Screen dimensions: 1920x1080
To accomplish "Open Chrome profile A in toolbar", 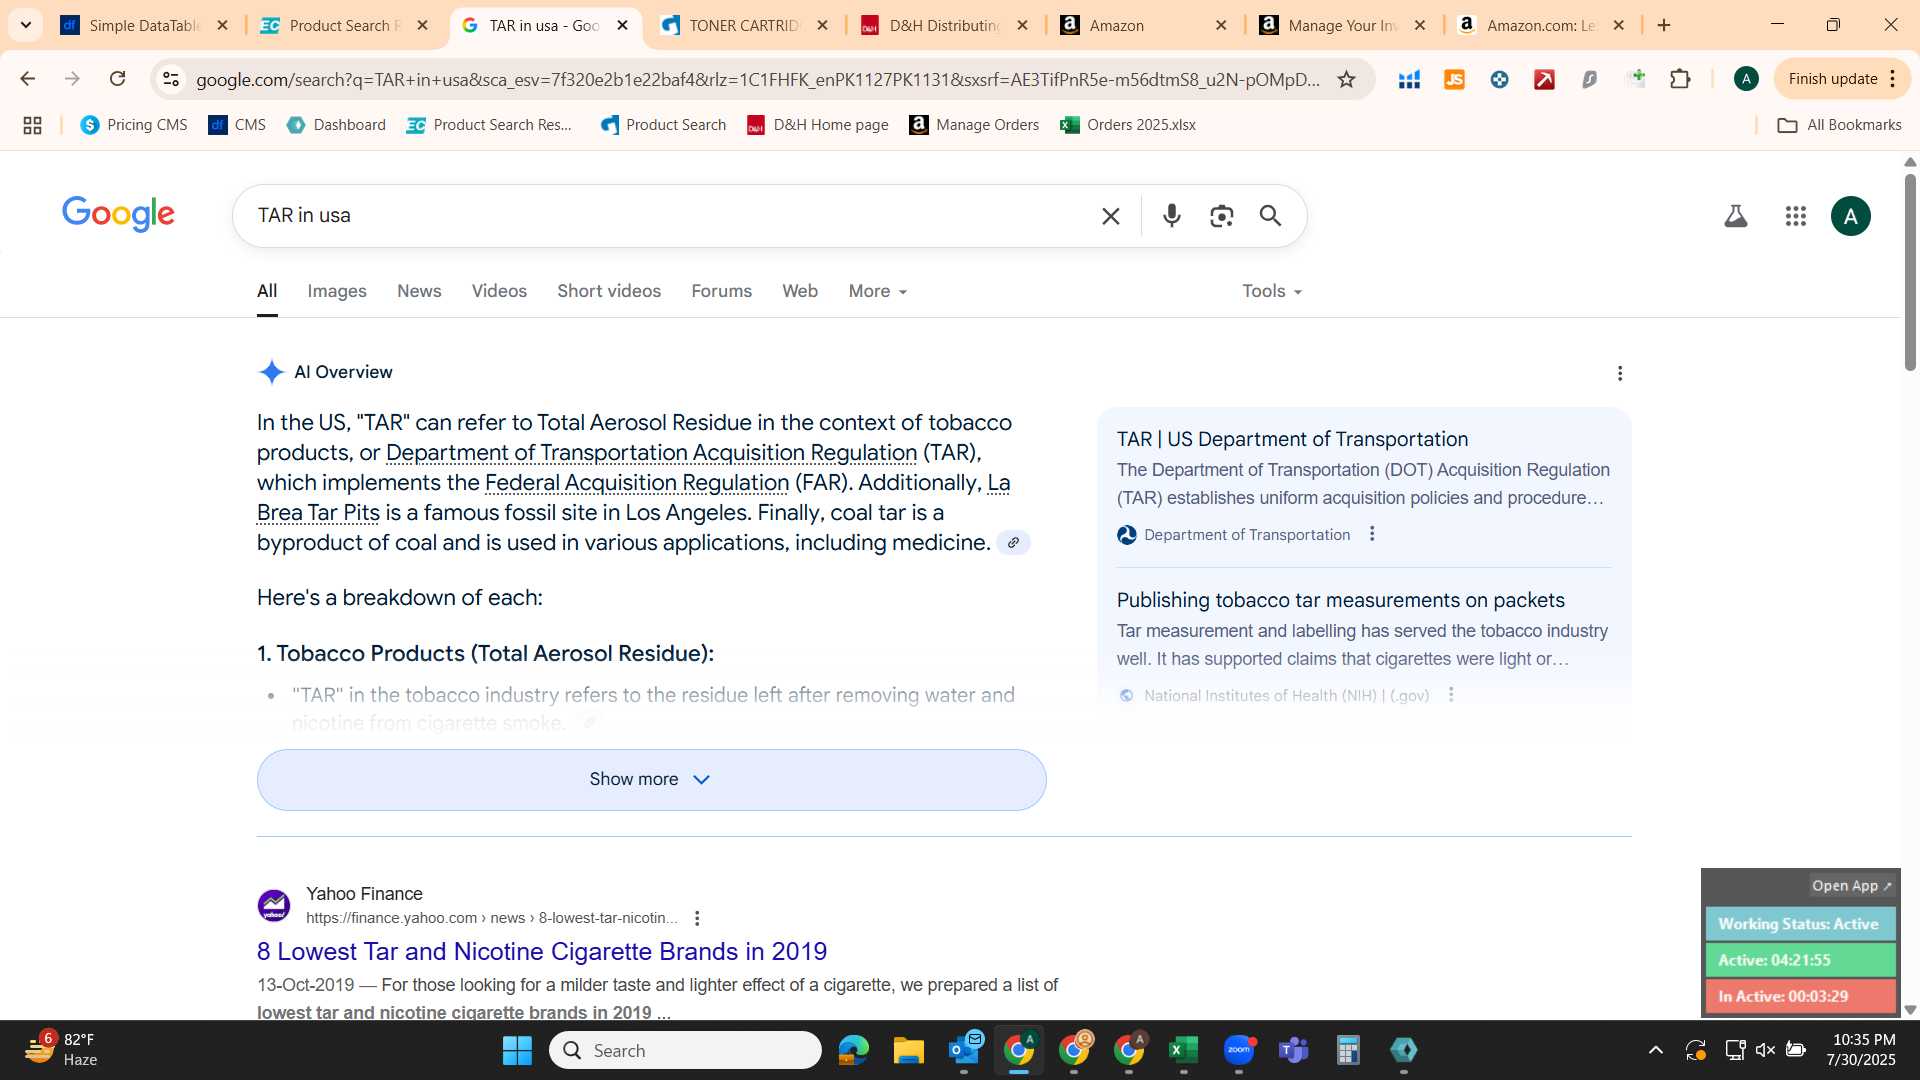I will pos(1746,79).
